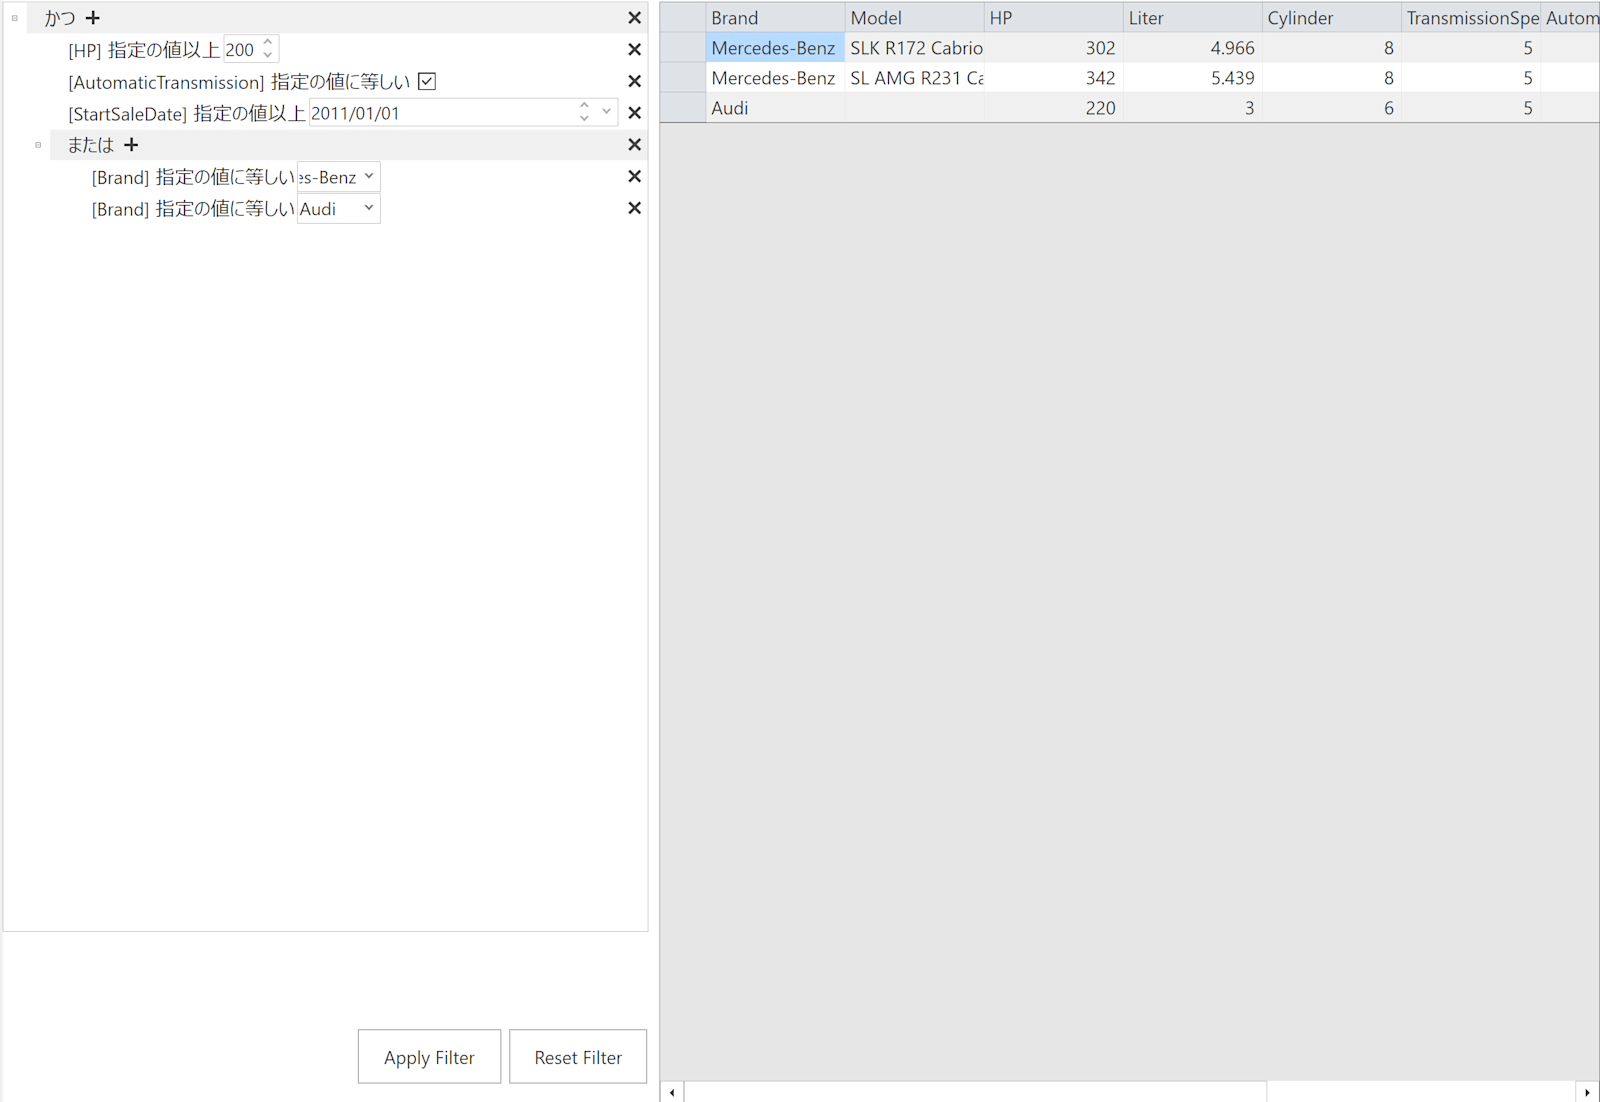Delete the Brand Mercedes-Benz condition

click(634, 176)
